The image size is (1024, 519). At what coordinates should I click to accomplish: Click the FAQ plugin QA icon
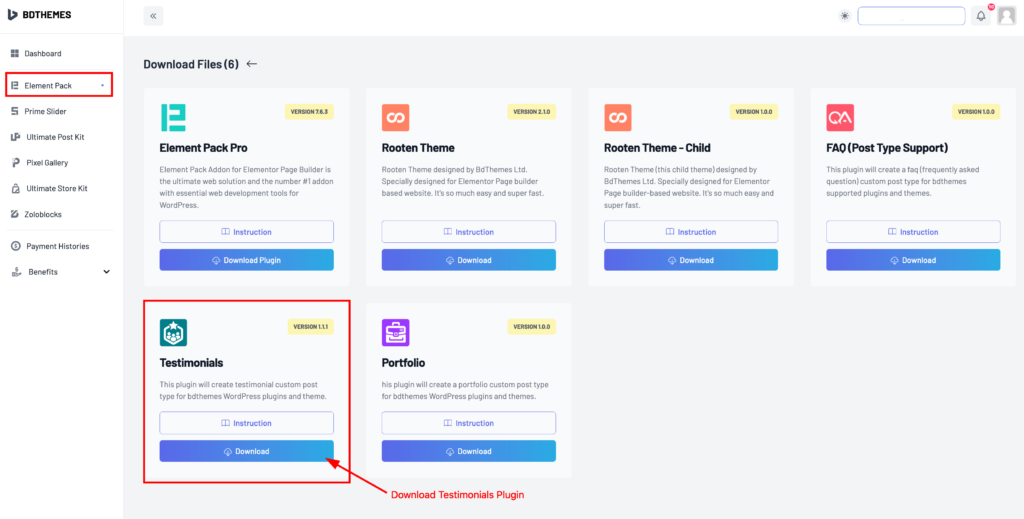pos(840,118)
